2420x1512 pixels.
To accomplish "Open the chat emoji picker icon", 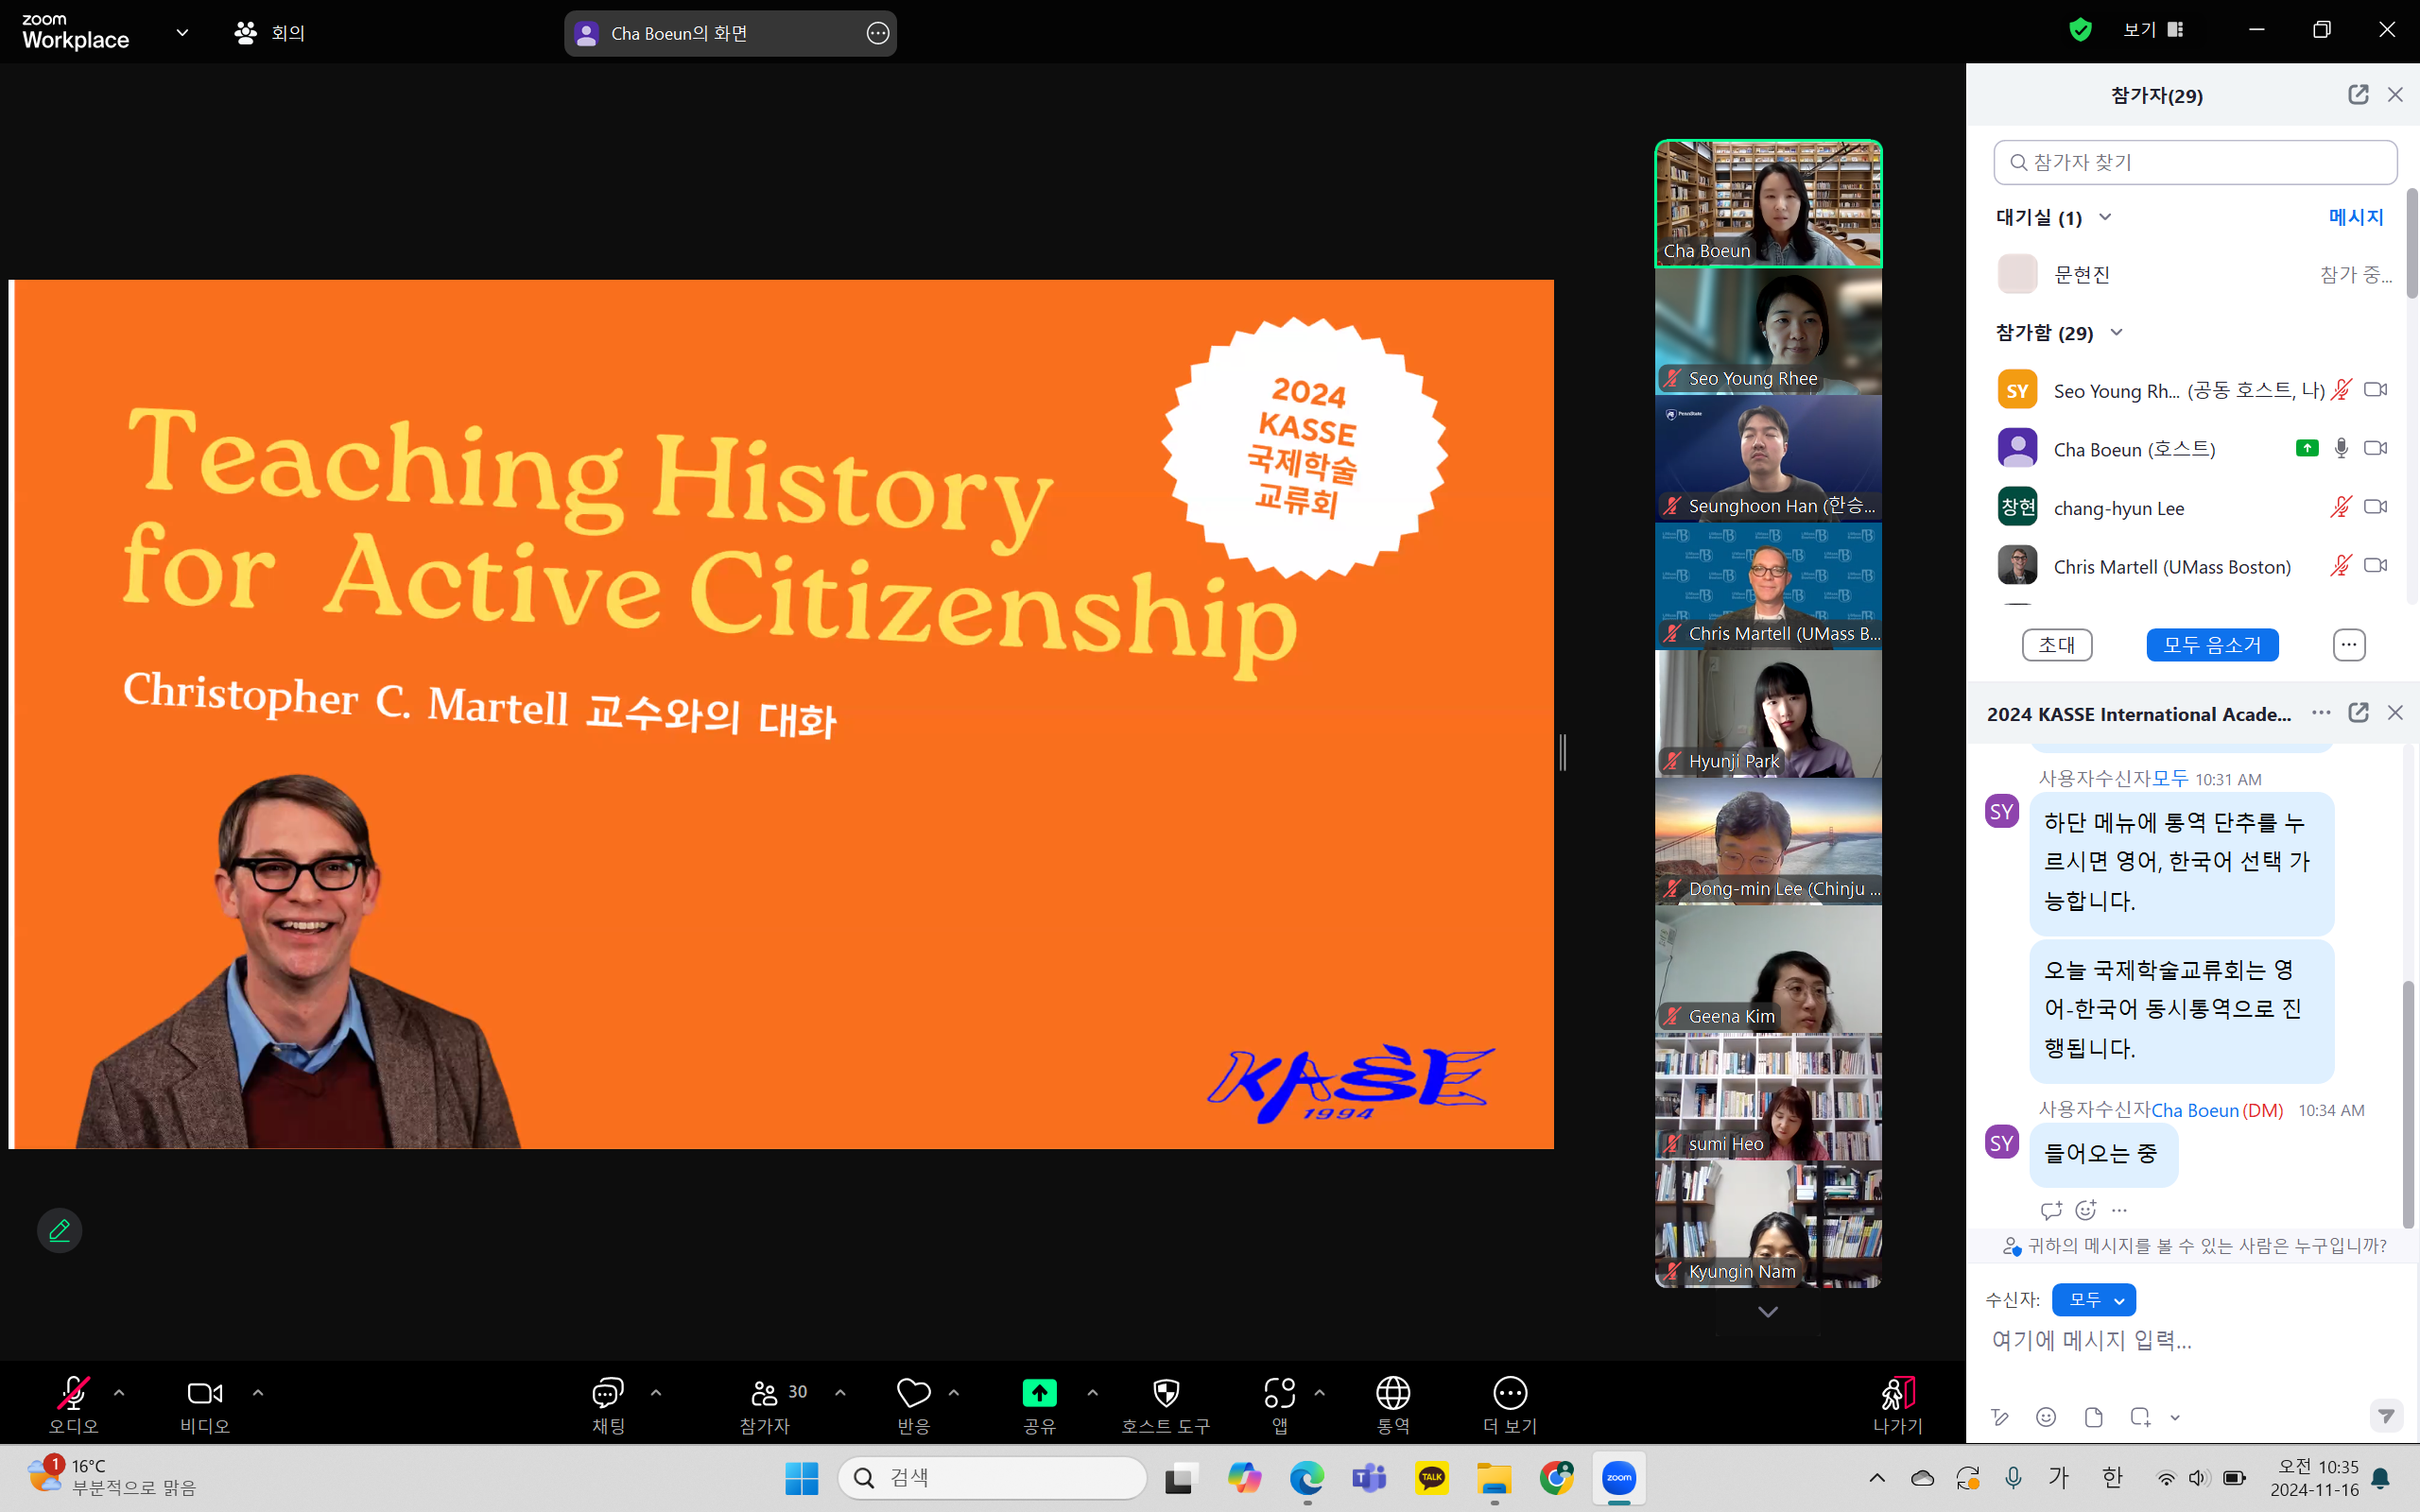I will (2046, 1417).
